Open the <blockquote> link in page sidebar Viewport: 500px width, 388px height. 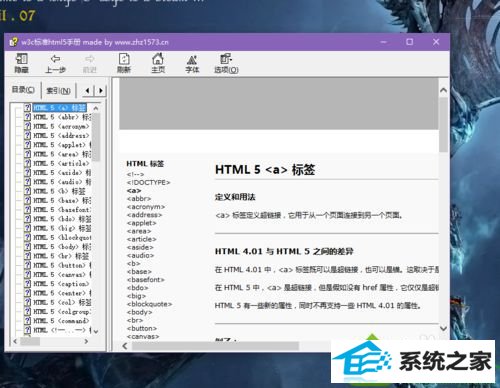pyautogui.click(x=149, y=304)
